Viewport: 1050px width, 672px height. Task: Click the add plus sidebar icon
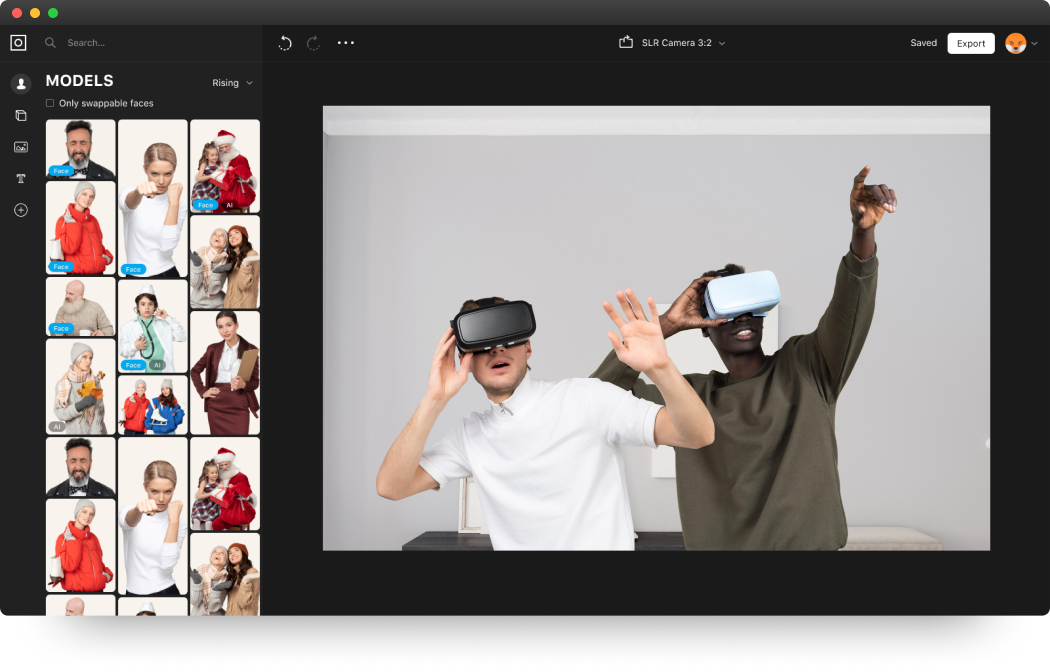(x=21, y=210)
